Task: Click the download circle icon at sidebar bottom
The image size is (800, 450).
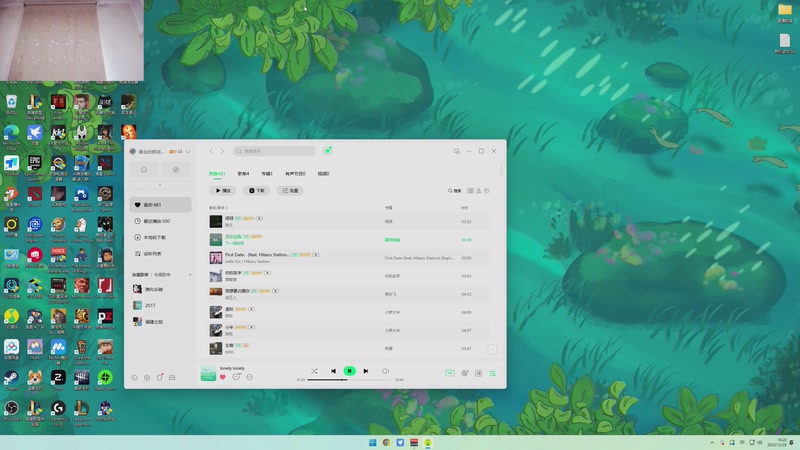Action: 134,378
